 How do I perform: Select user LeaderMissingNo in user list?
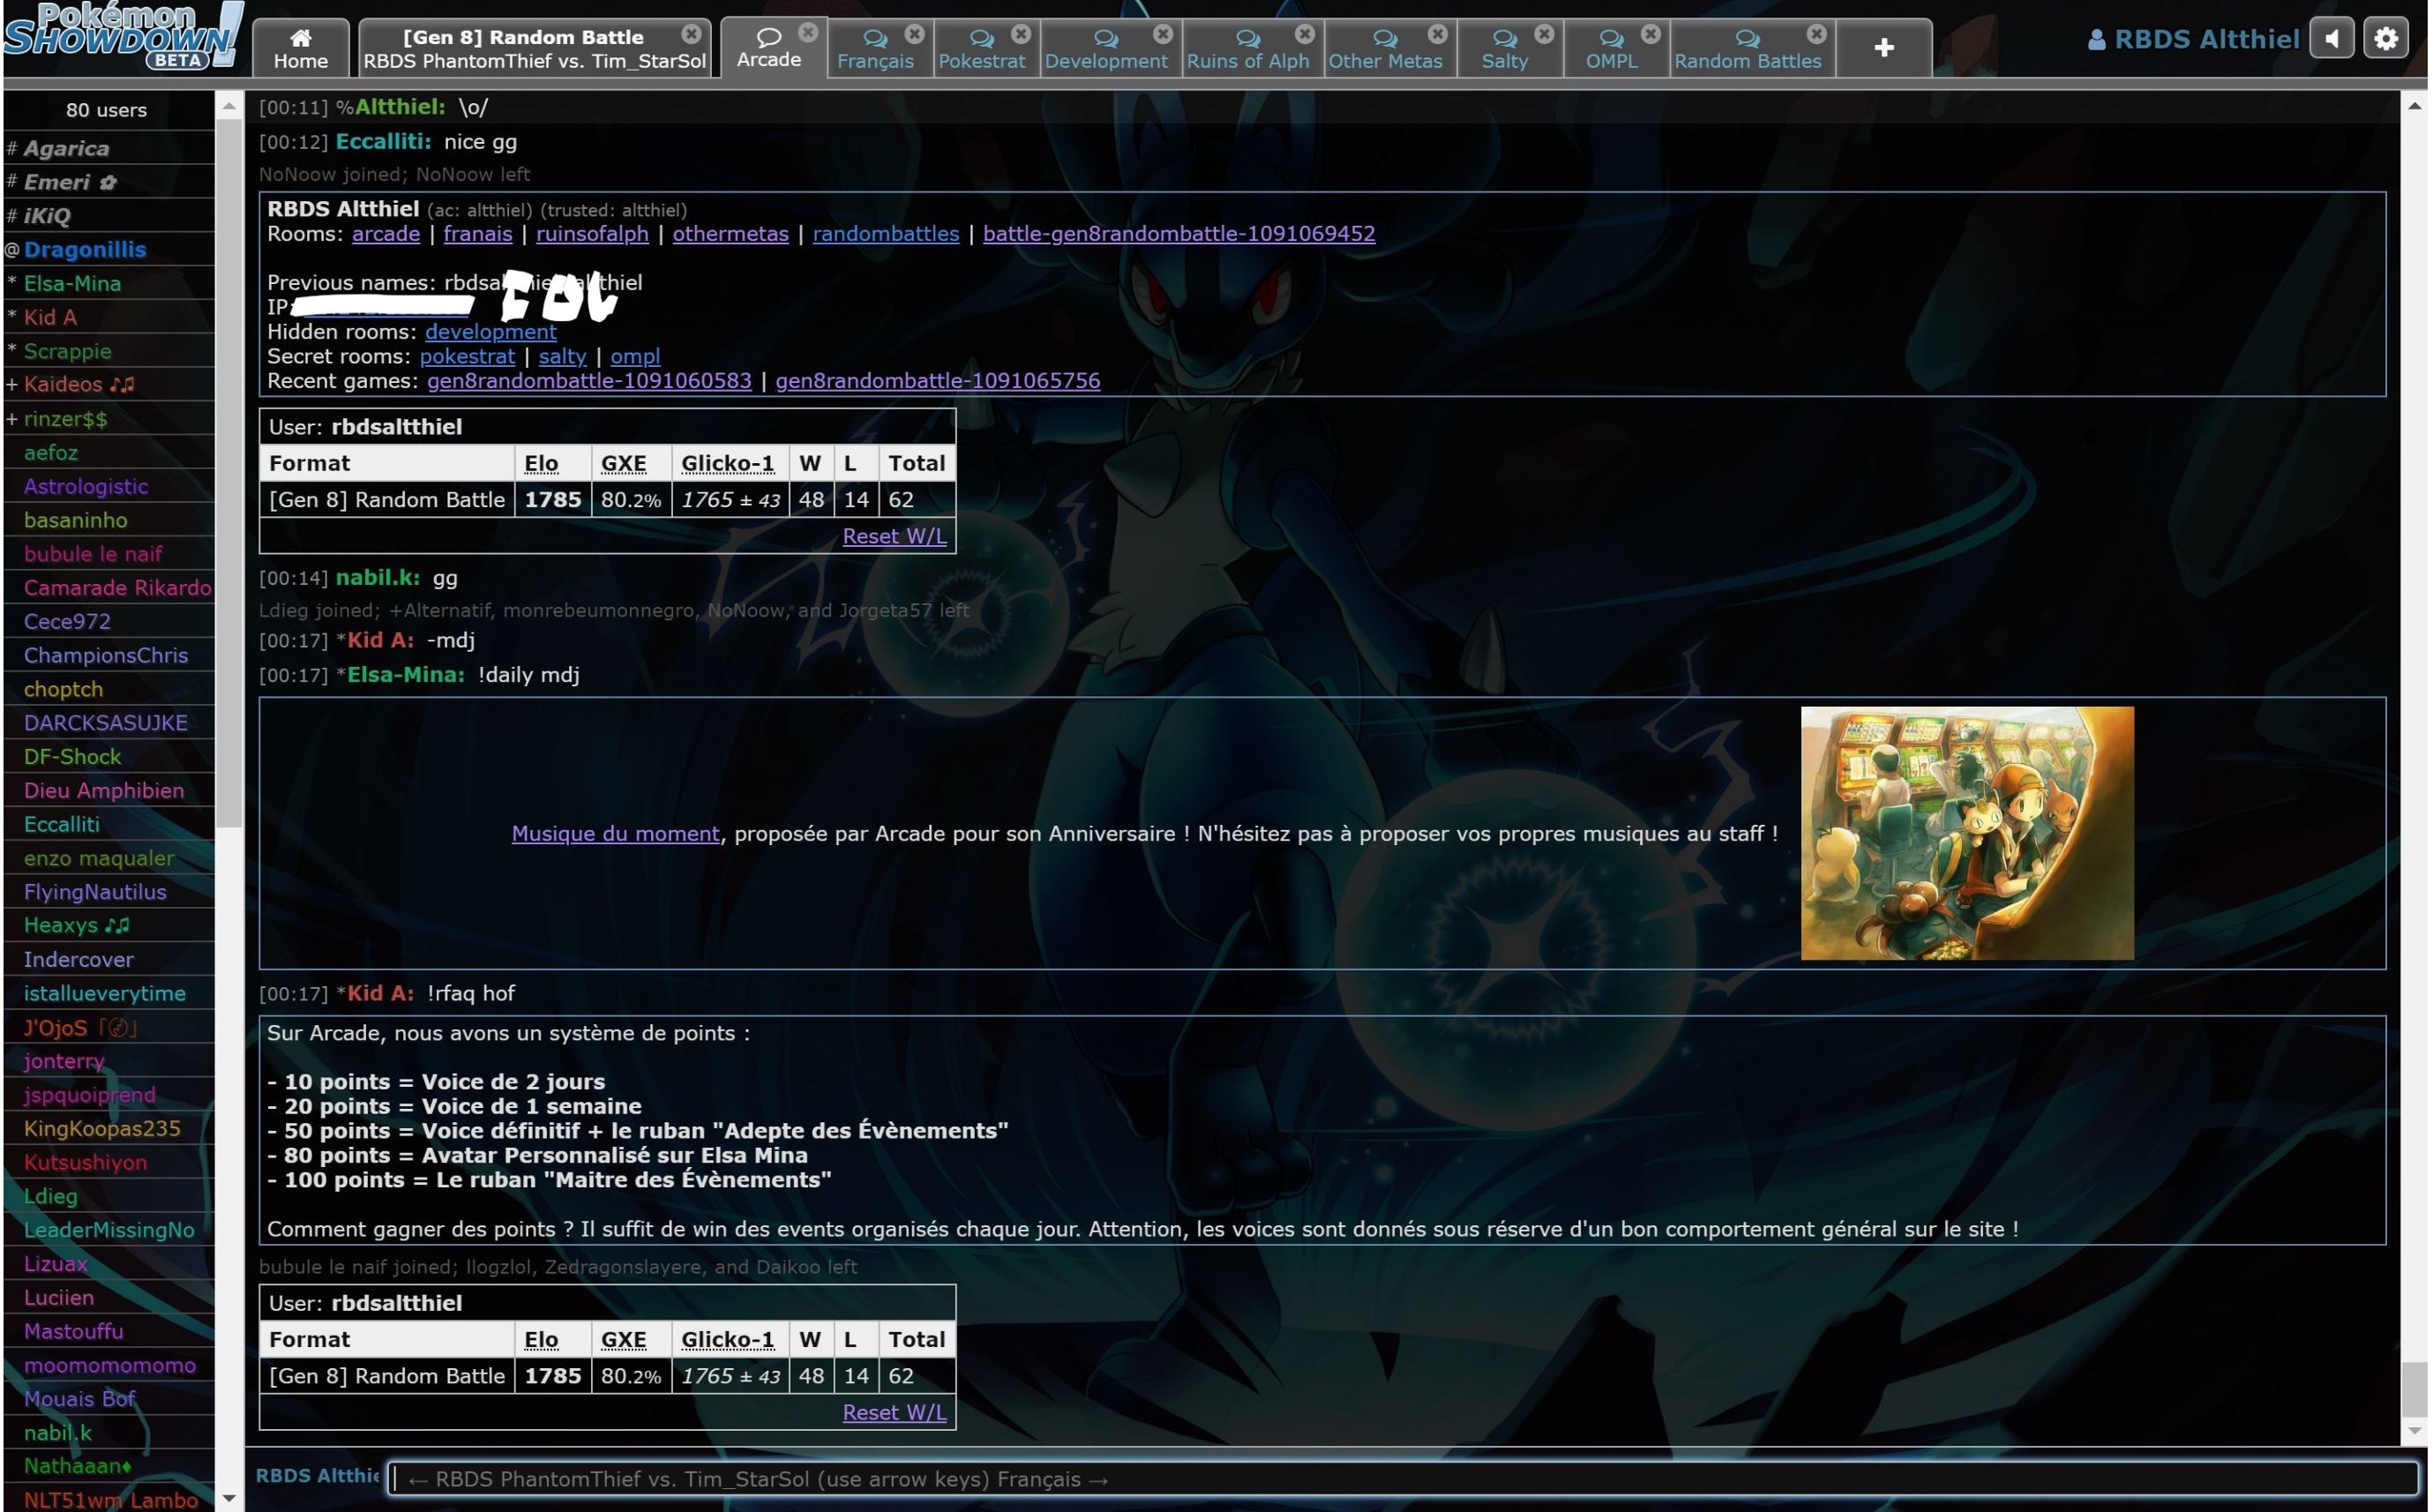click(108, 1230)
